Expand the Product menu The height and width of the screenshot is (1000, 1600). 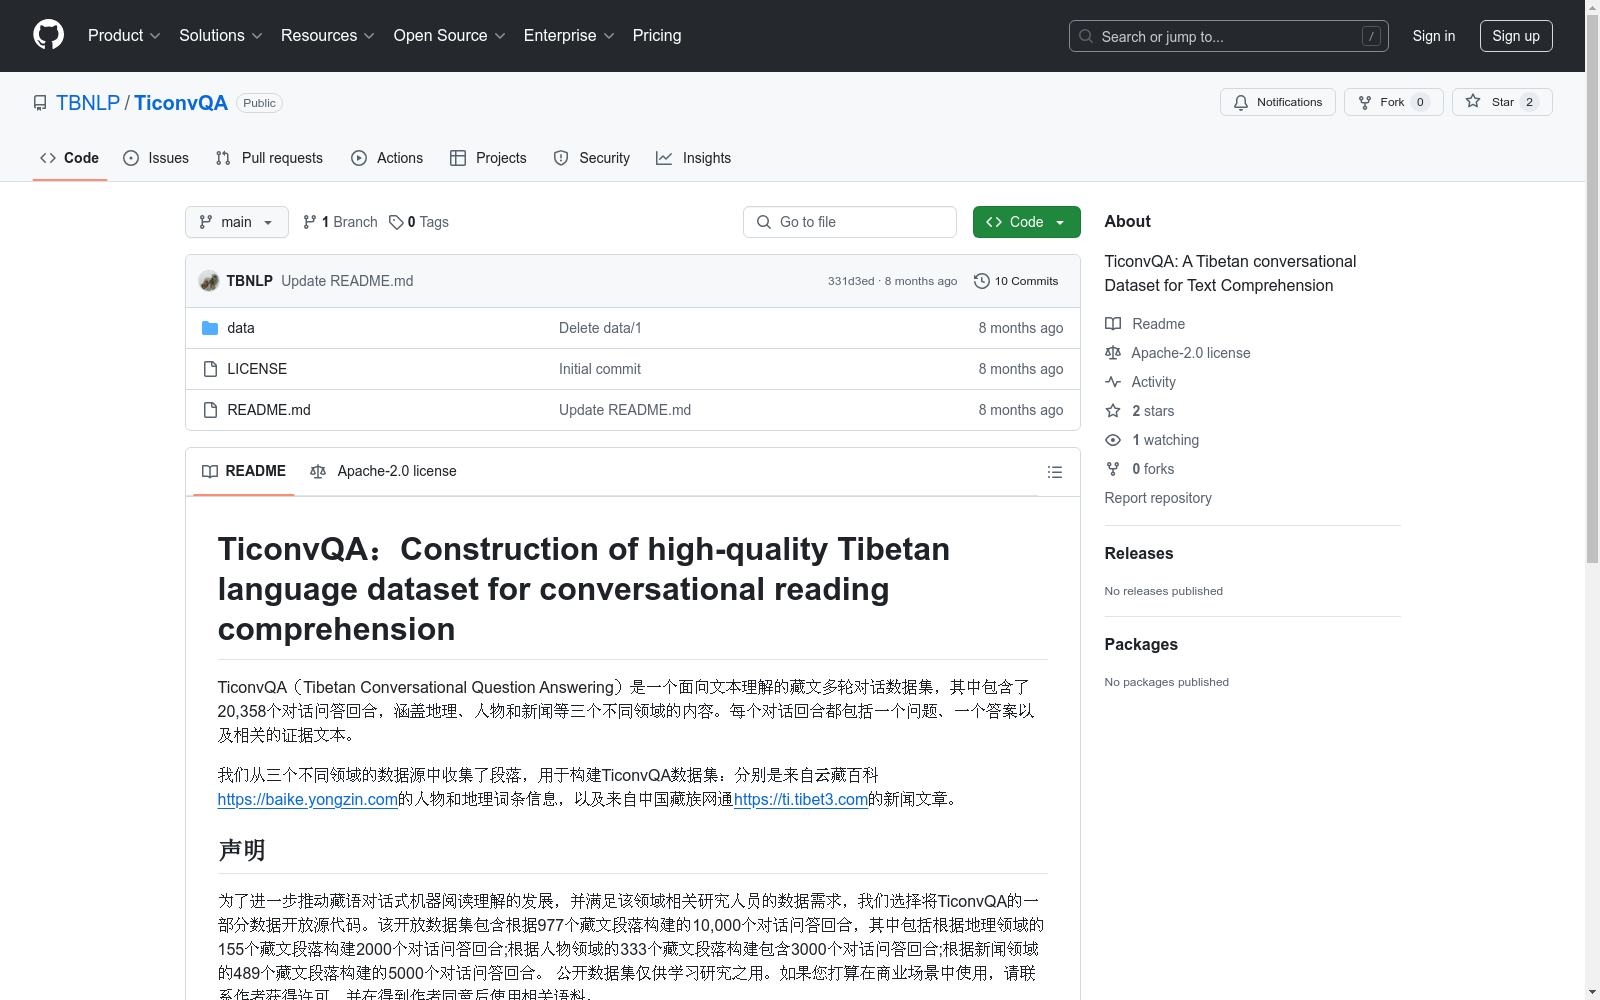[x=124, y=36]
